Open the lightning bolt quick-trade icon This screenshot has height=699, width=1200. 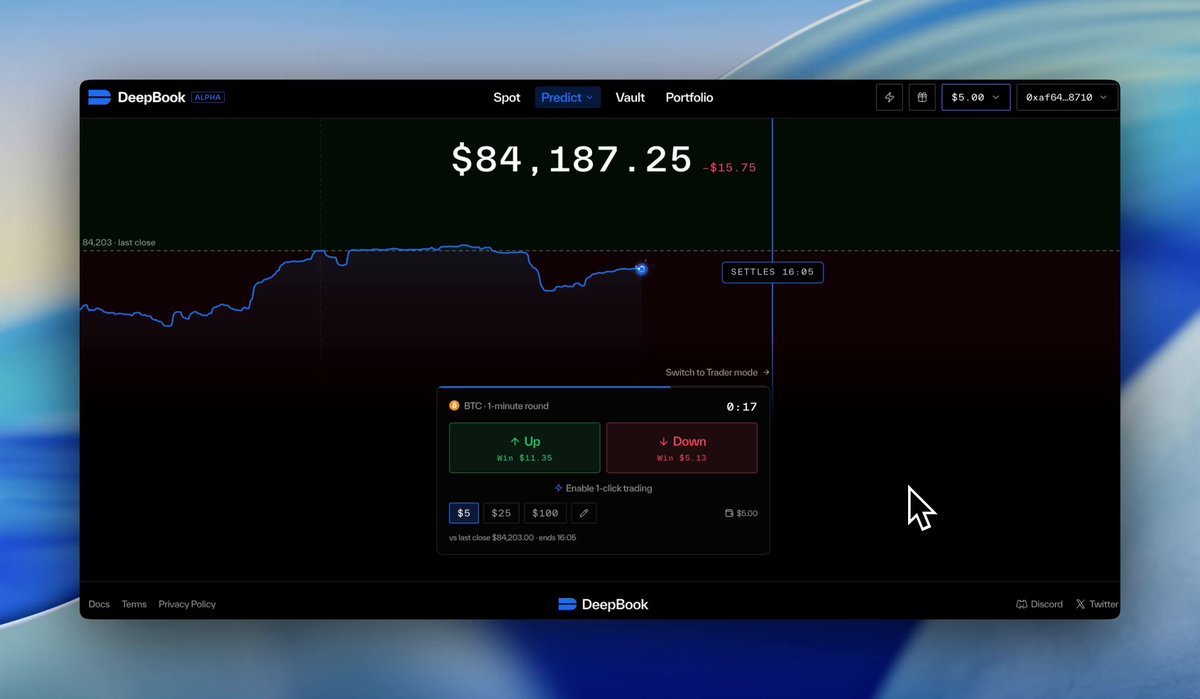coord(889,97)
